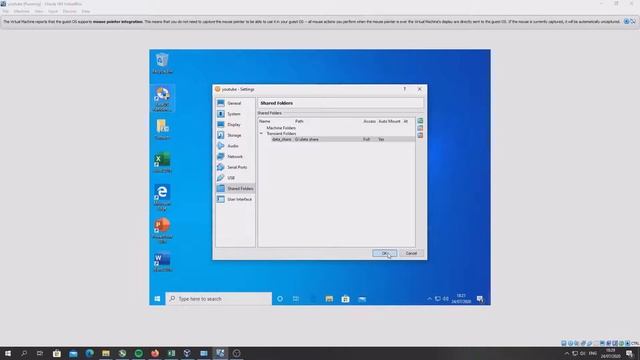640x360 pixels.
Task: Click guest taskbar clock
Action: 461,299
